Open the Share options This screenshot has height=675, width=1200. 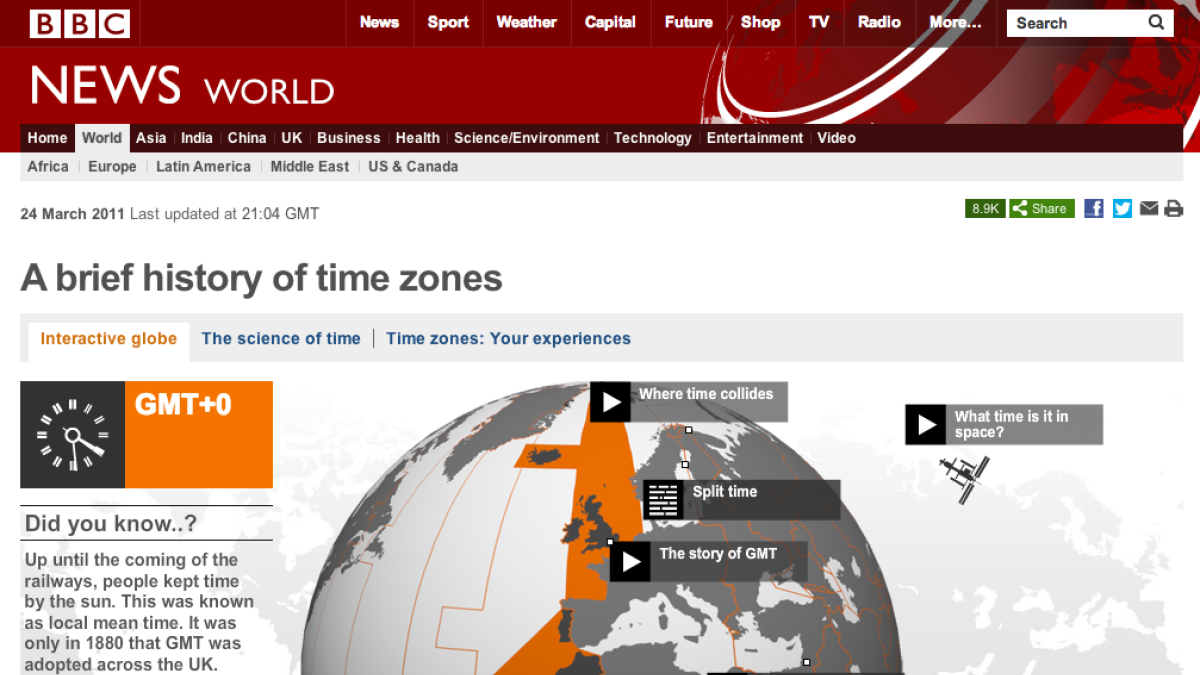tap(1041, 208)
